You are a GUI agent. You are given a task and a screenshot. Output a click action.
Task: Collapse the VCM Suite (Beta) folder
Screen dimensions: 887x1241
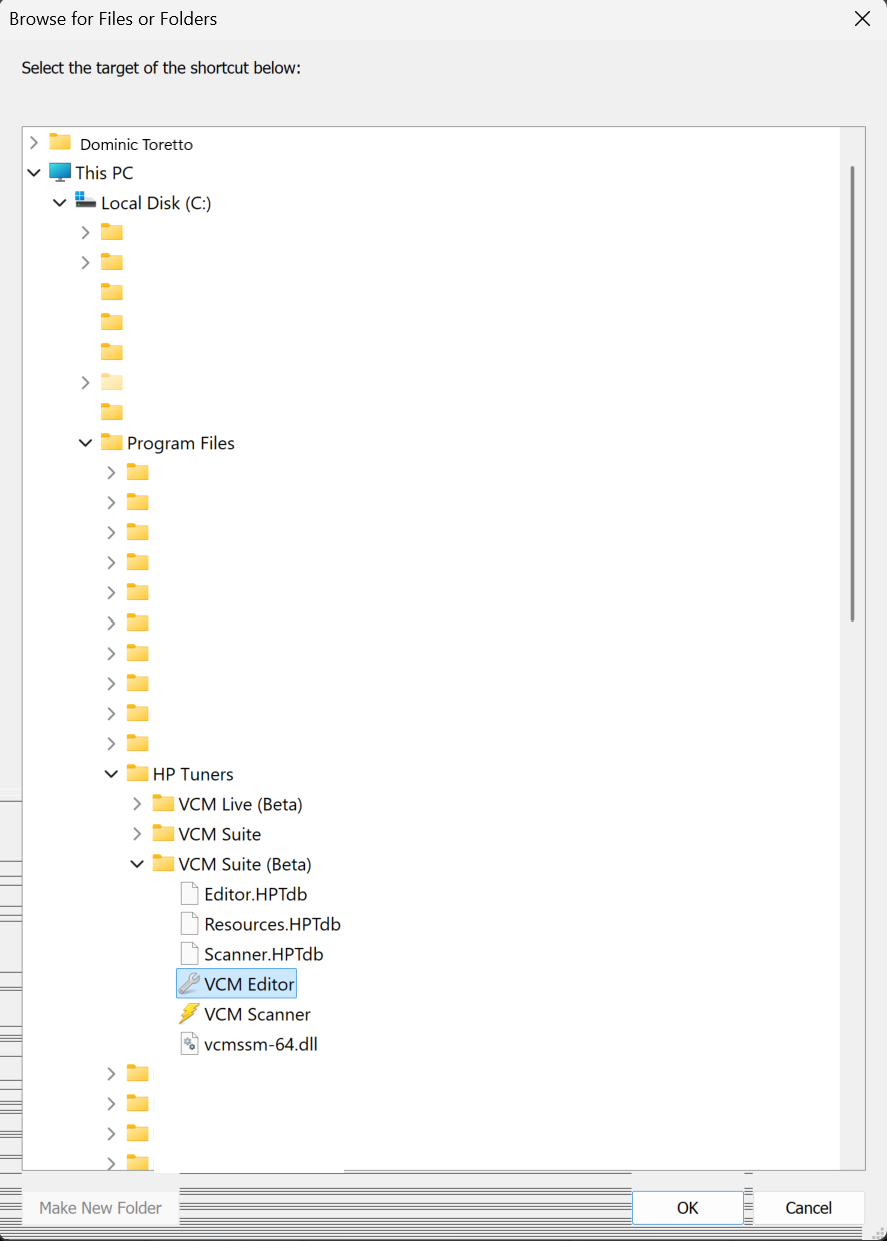pyautogui.click(x=137, y=864)
